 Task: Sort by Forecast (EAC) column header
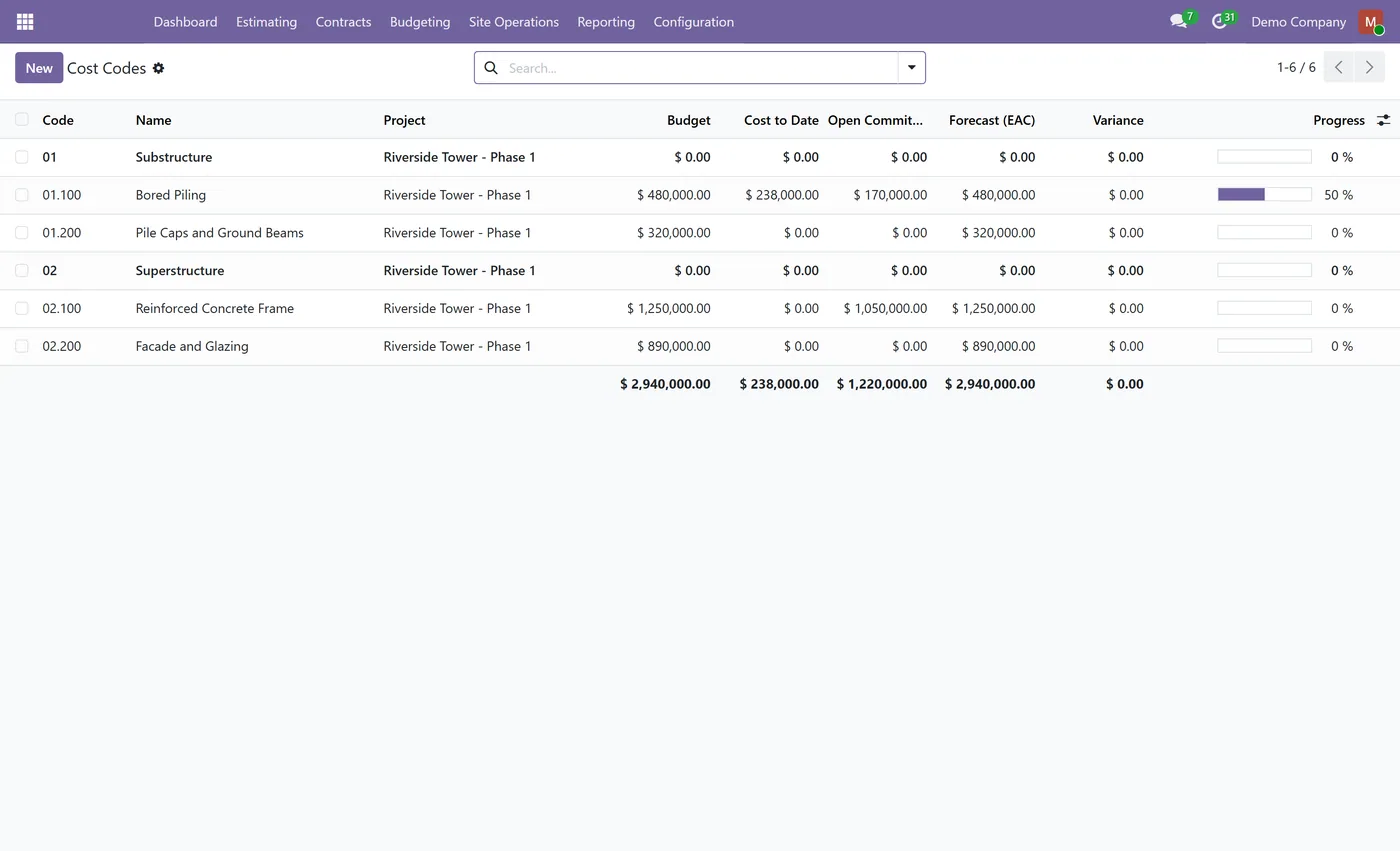click(x=992, y=120)
